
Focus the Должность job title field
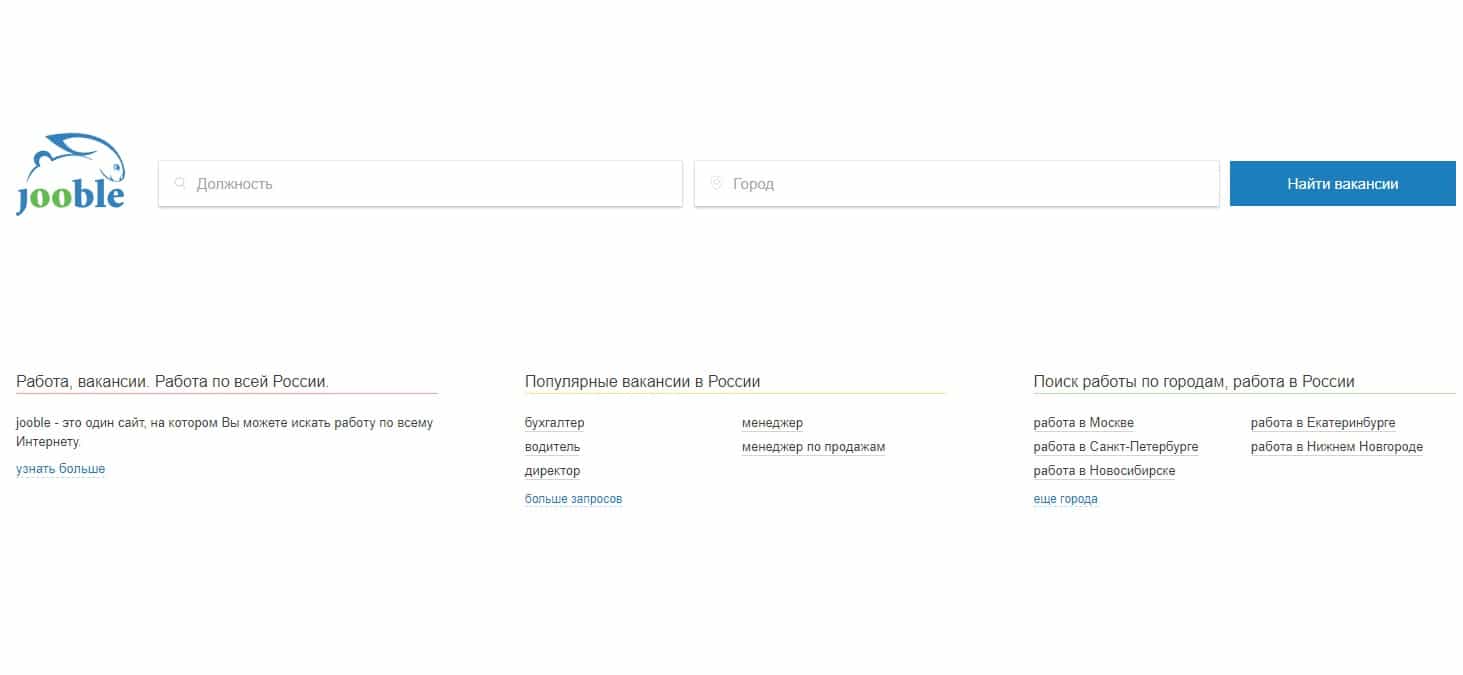click(420, 184)
